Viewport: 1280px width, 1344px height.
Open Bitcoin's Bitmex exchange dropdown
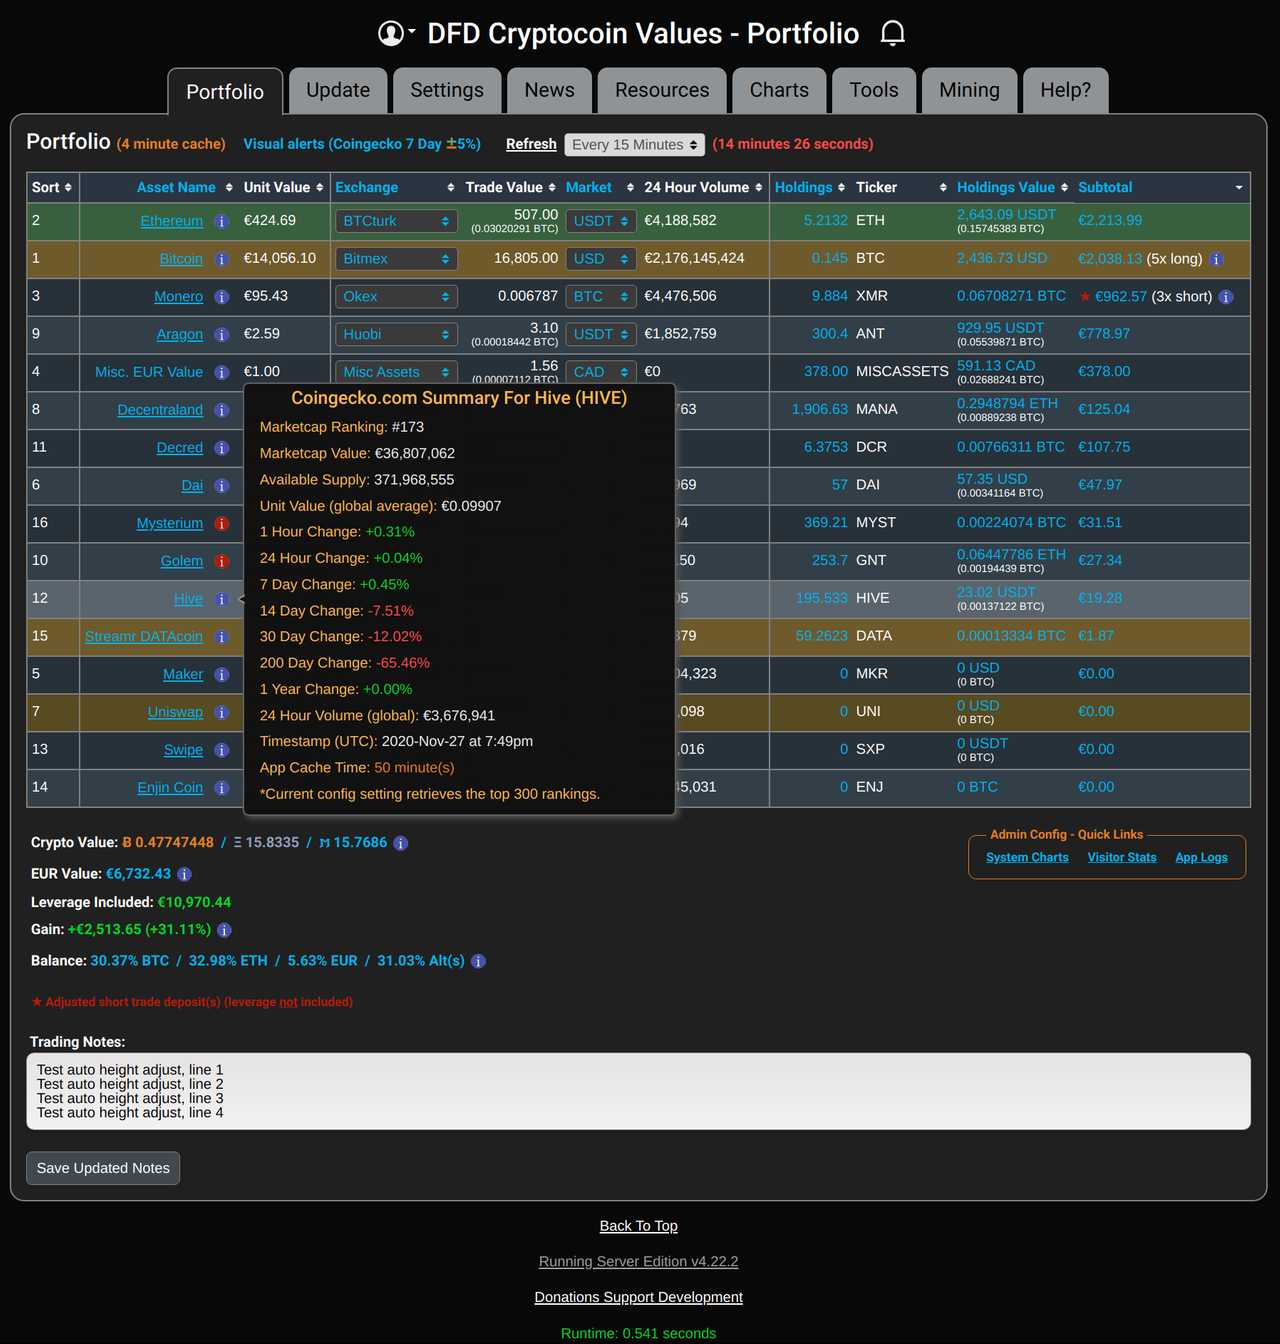coord(396,259)
